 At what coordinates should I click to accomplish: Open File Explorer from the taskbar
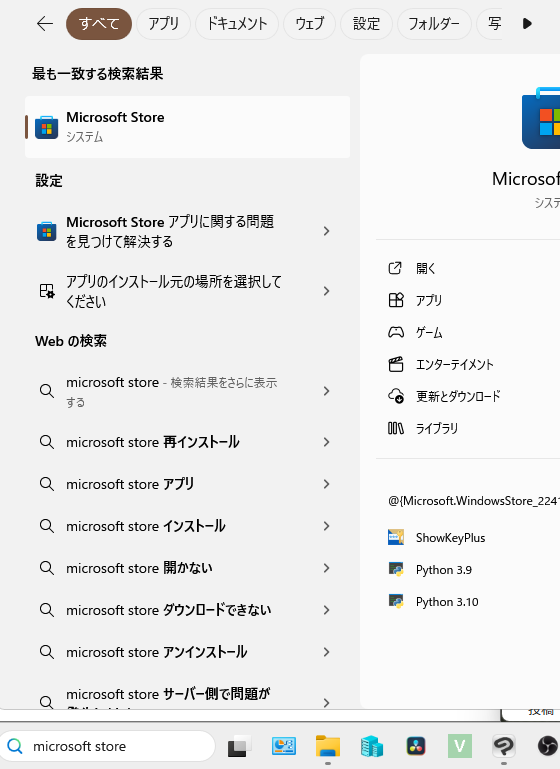[328, 746]
